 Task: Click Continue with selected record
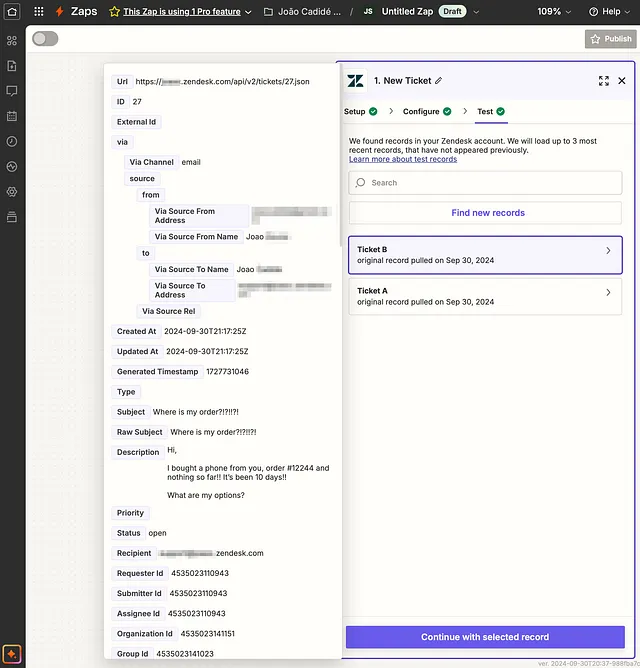[x=485, y=637]
